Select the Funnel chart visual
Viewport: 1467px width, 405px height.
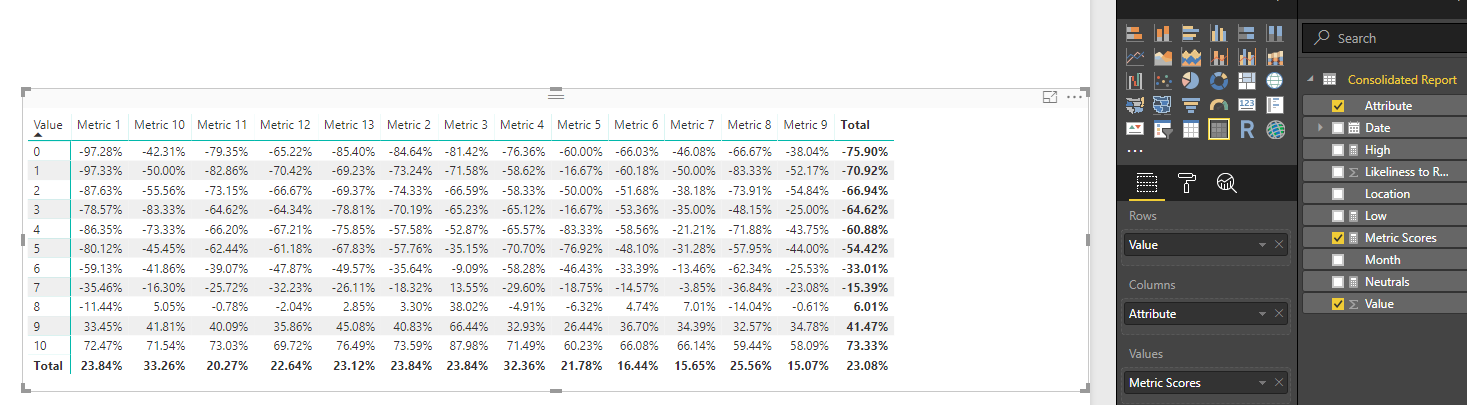(x=1191, y=105)
